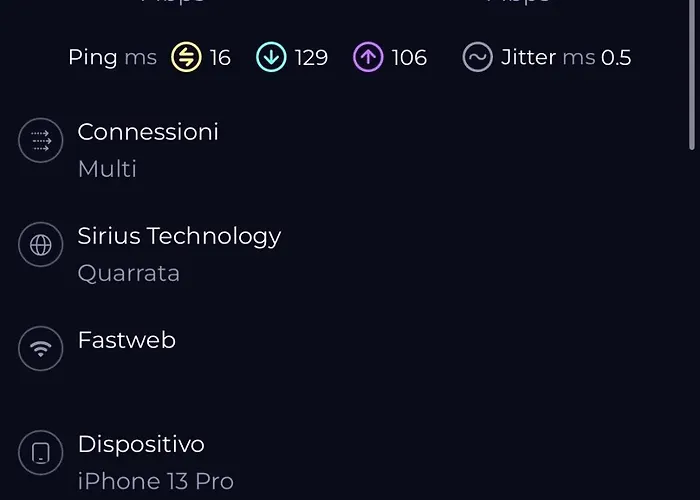Tap the Connessioni multi-arrow icon
700x500 pixels.
[41, 140]
